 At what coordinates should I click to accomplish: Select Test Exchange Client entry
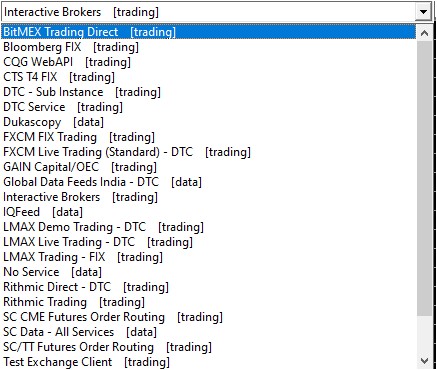(208, 362)
